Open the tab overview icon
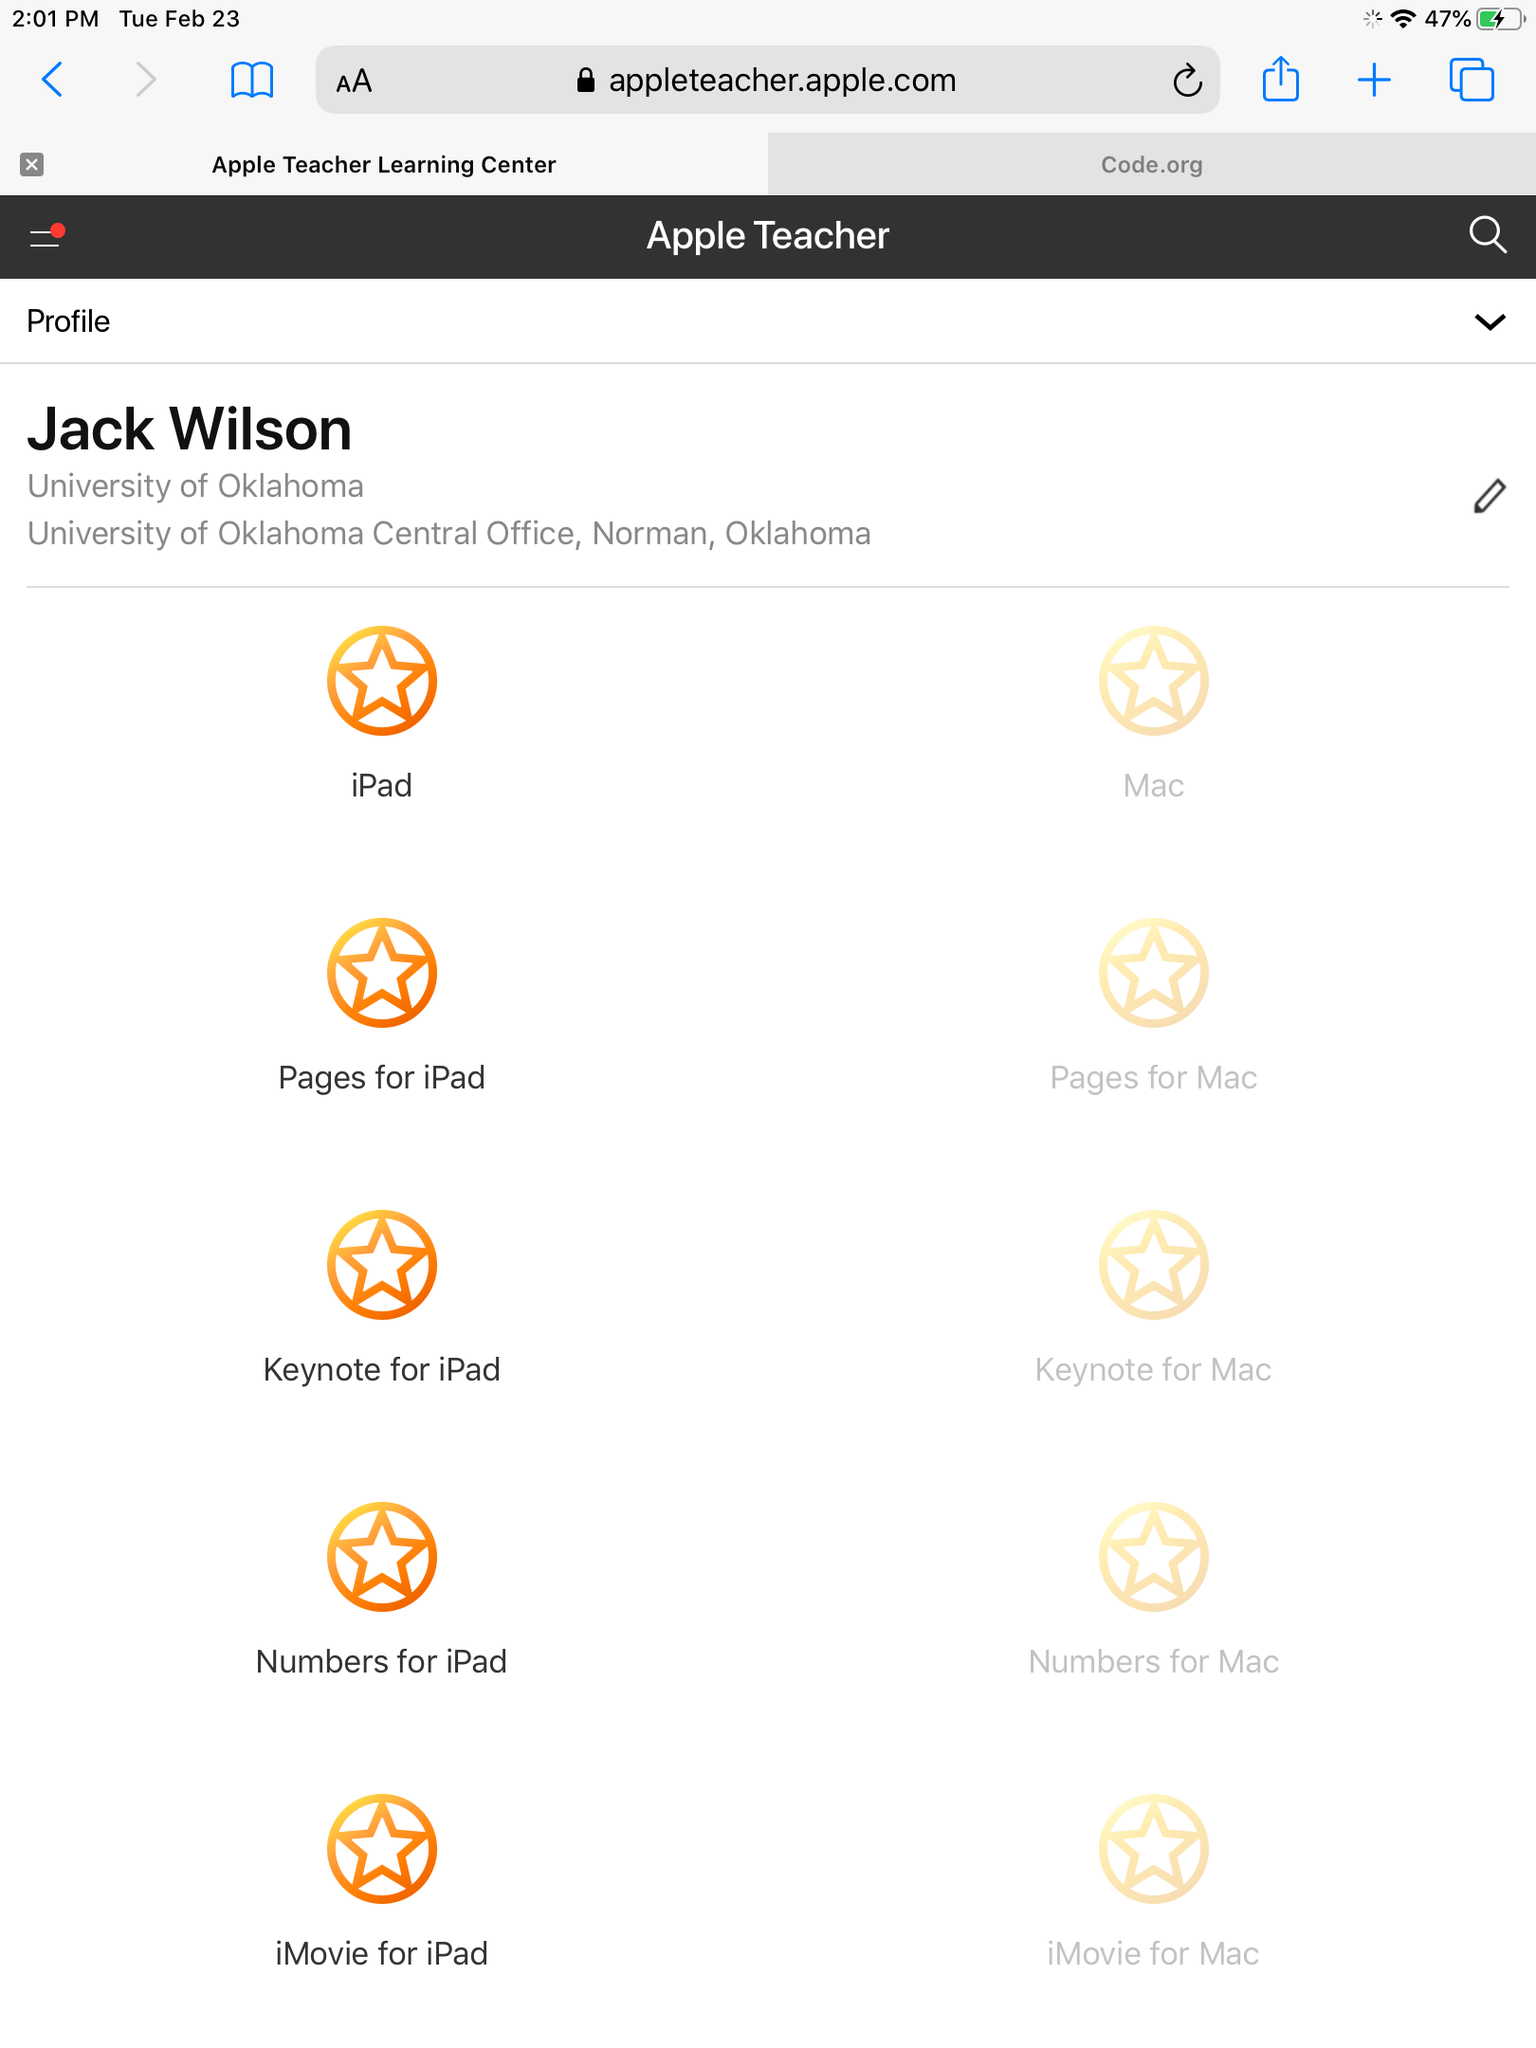The image size is (1536, 2048). (x=1471, y=80)
